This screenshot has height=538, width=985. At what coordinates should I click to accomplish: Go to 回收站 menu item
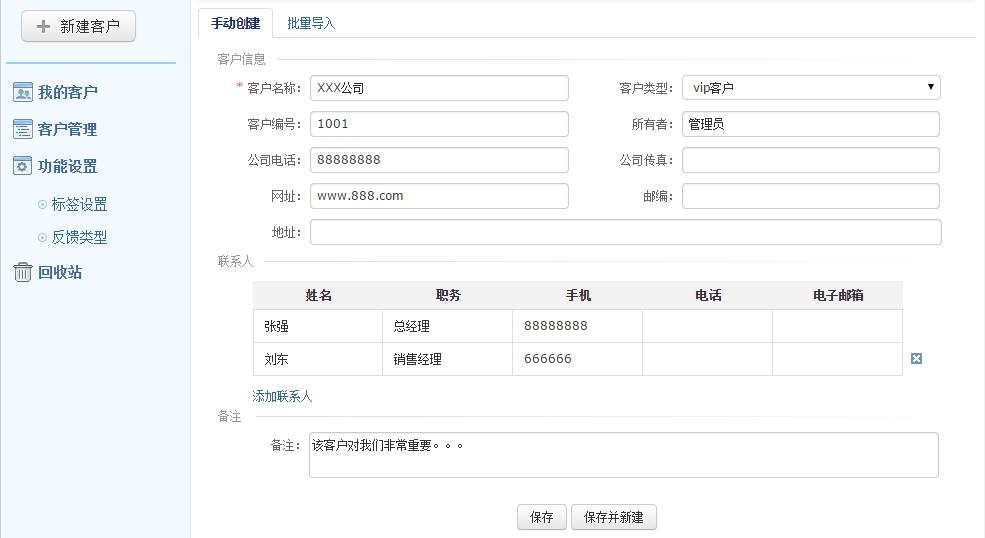[60, 272]
